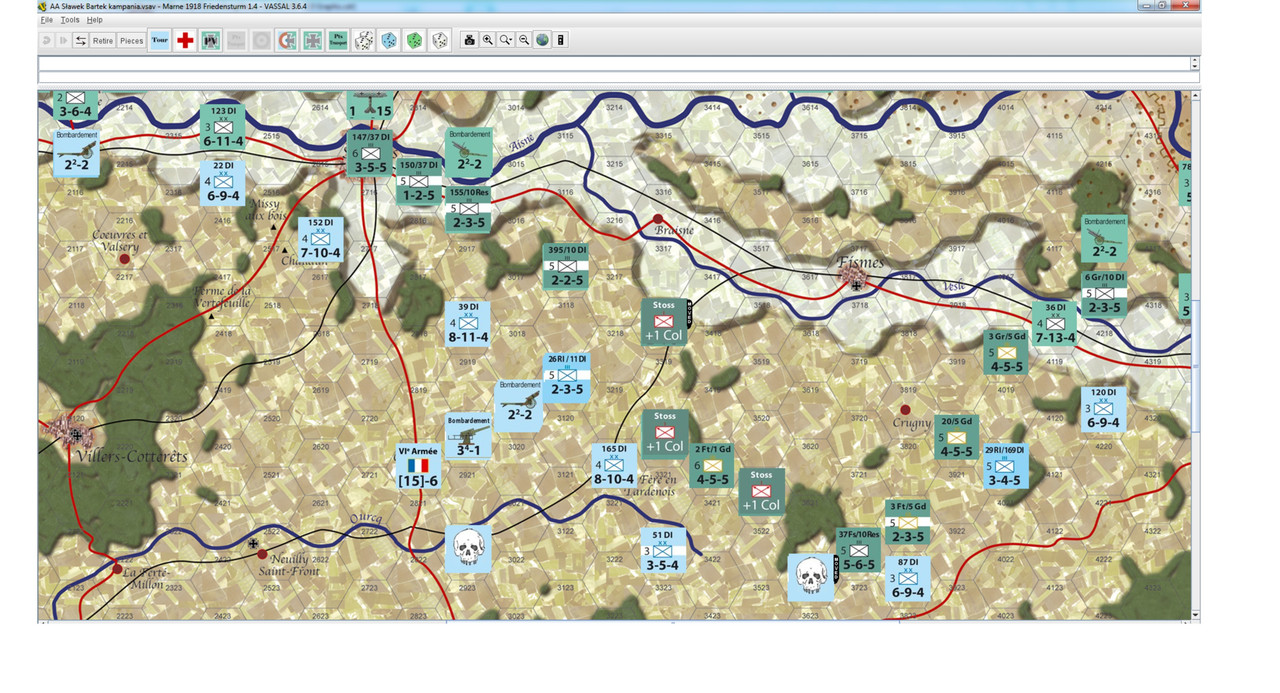This screenshot has height=693, width=1280.
Task: Click the Crugny village label
Action: pyautogui.click(x=911, y=423)
